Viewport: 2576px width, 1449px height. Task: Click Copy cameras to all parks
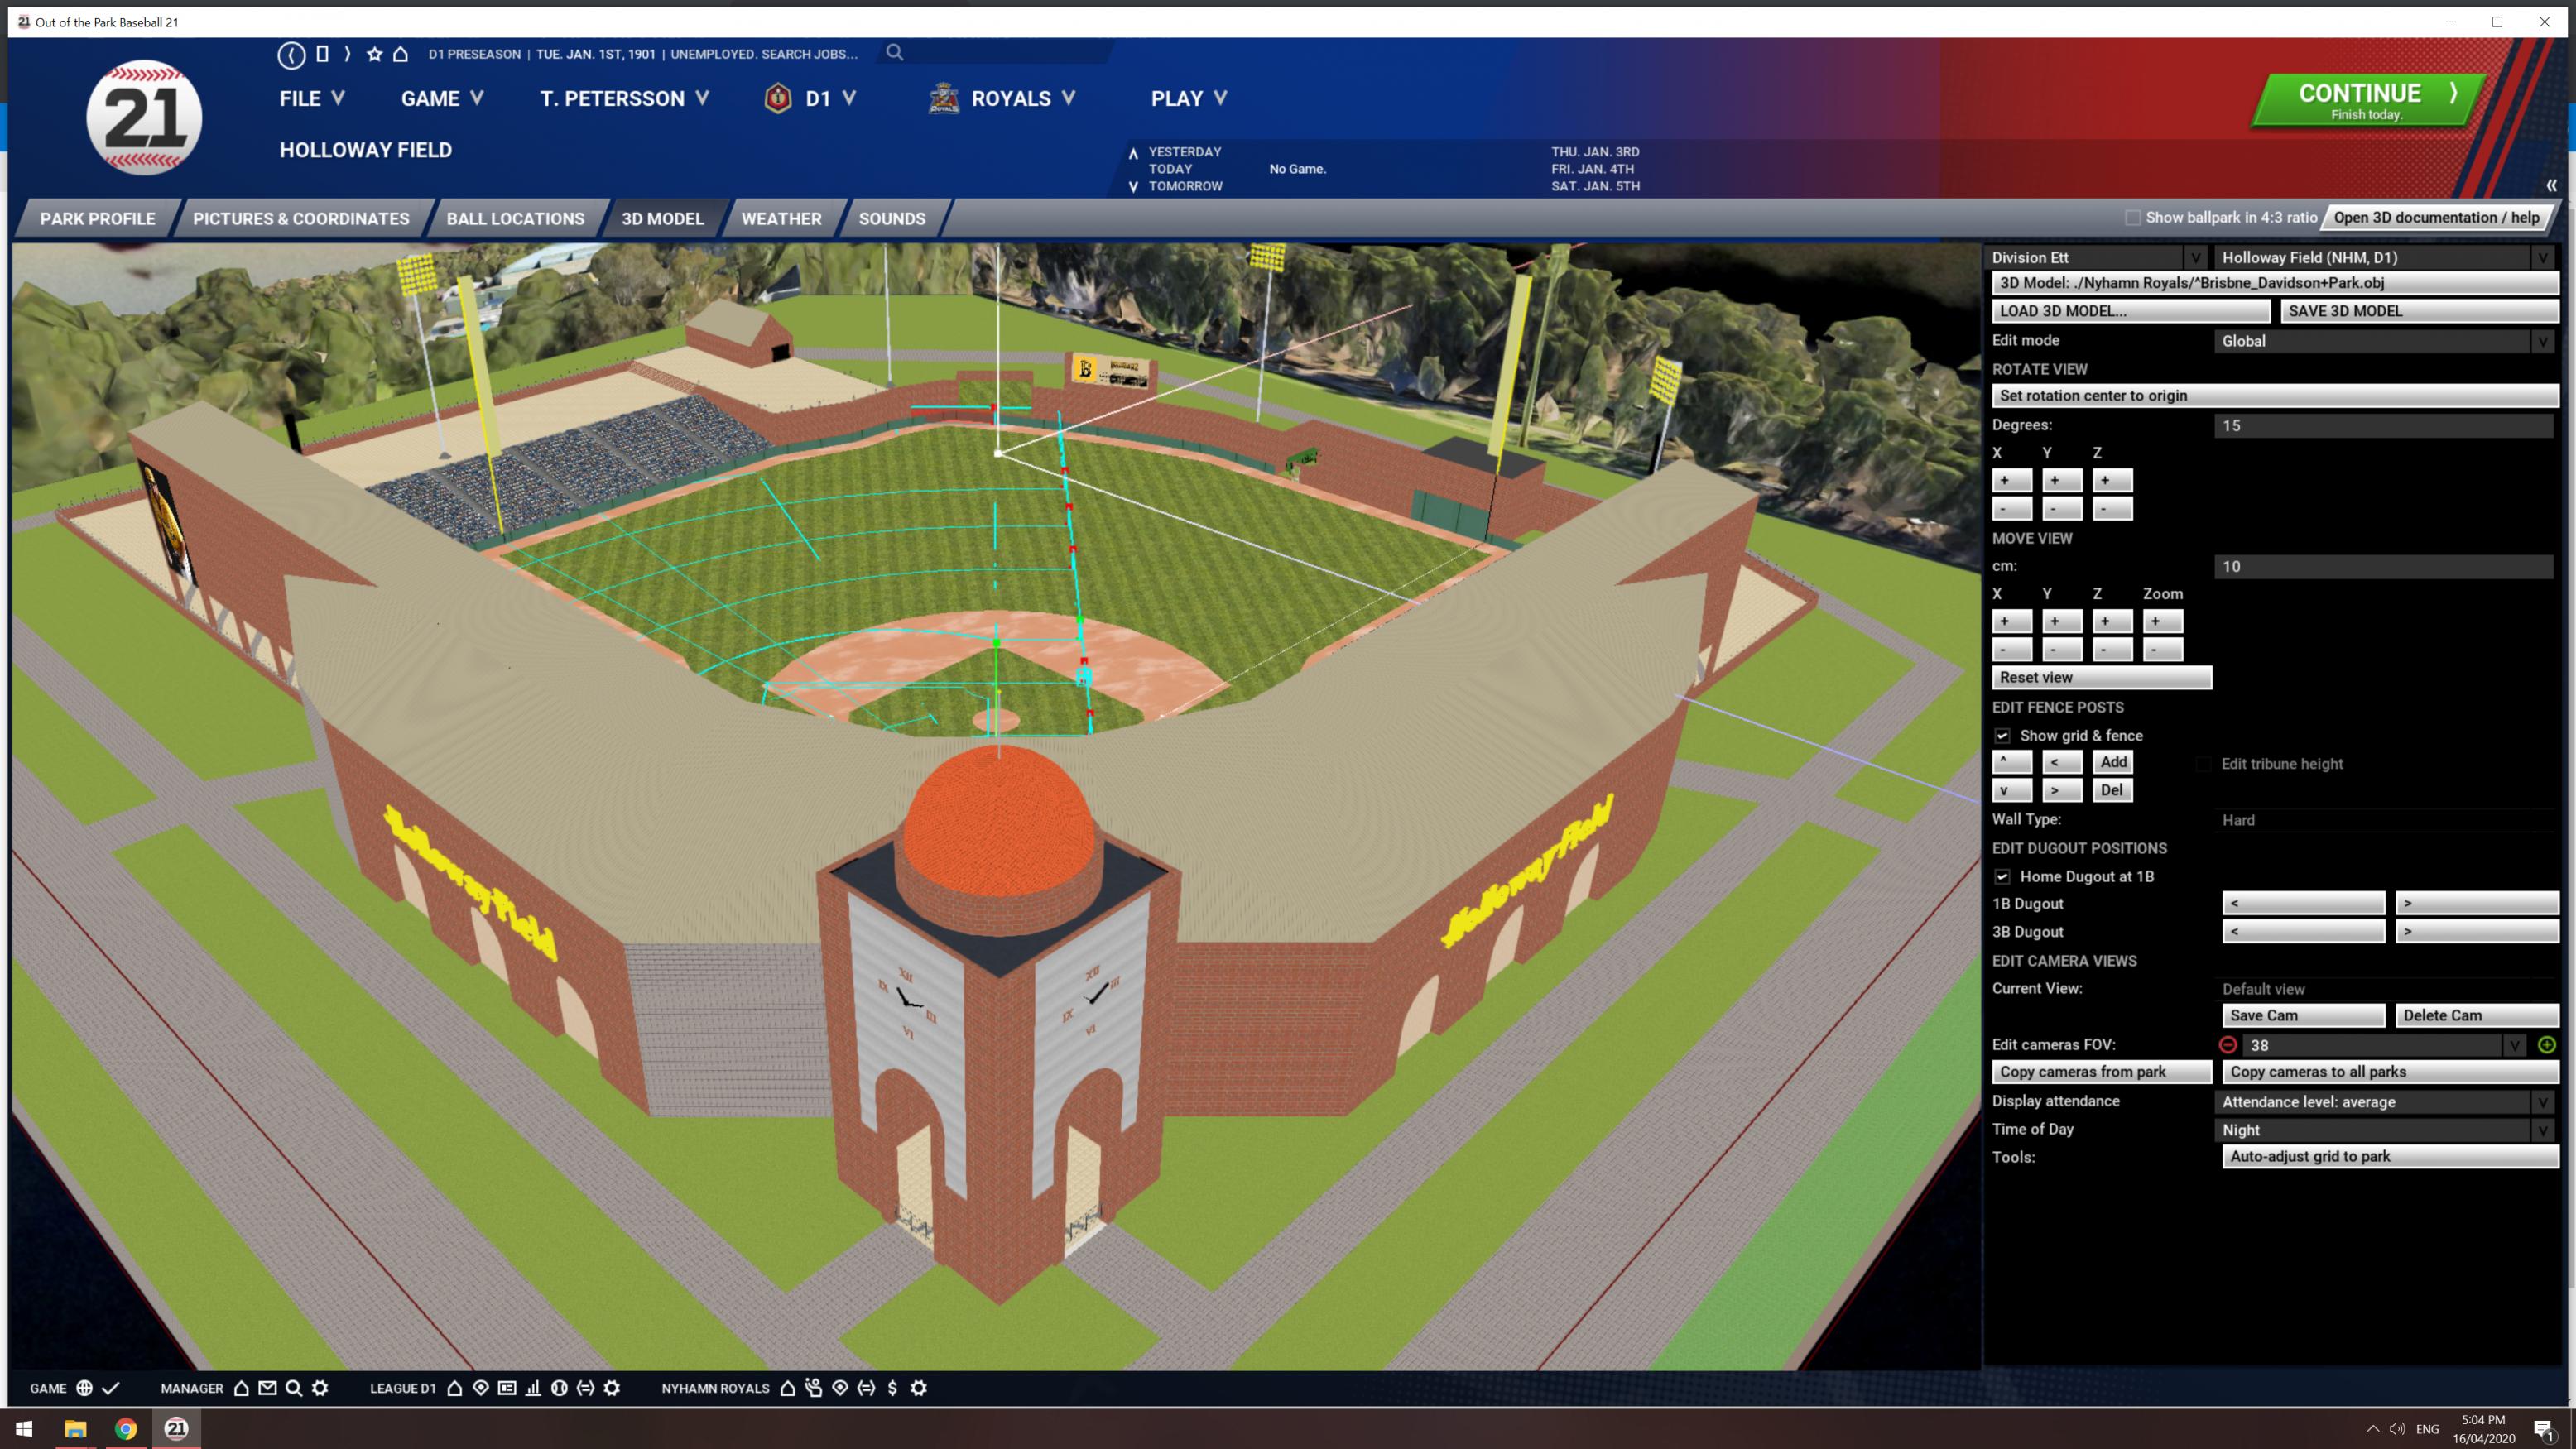(2390, 1072)
